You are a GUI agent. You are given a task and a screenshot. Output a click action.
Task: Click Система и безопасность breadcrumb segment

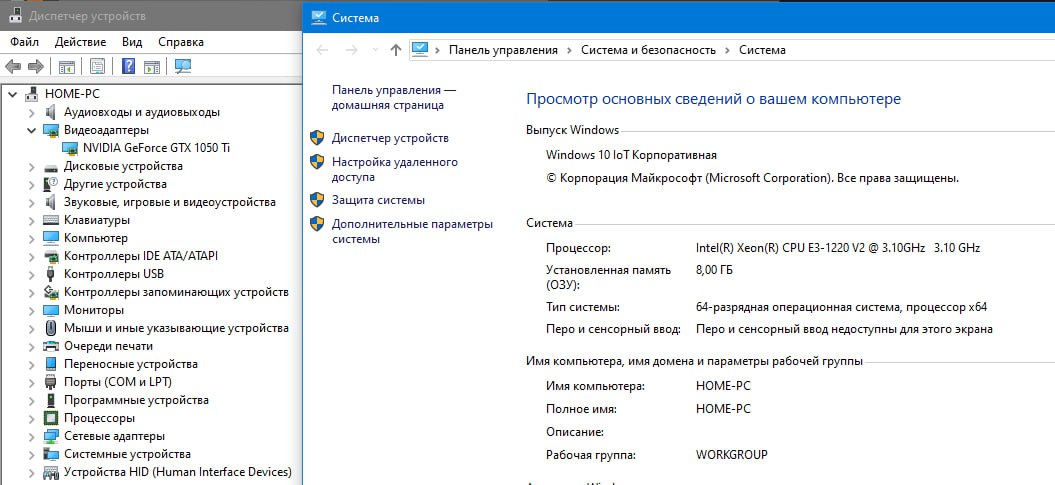[x=648, y=50]
